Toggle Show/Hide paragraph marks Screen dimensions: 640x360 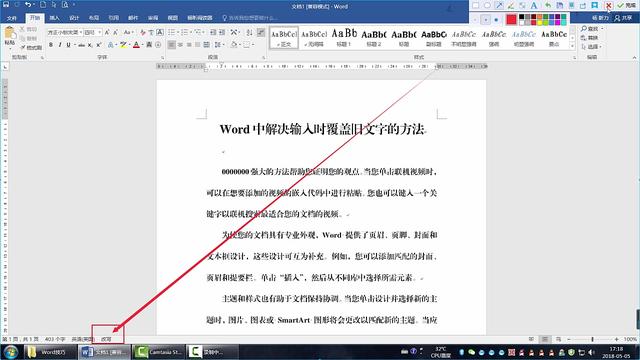[x=261, y=32]
